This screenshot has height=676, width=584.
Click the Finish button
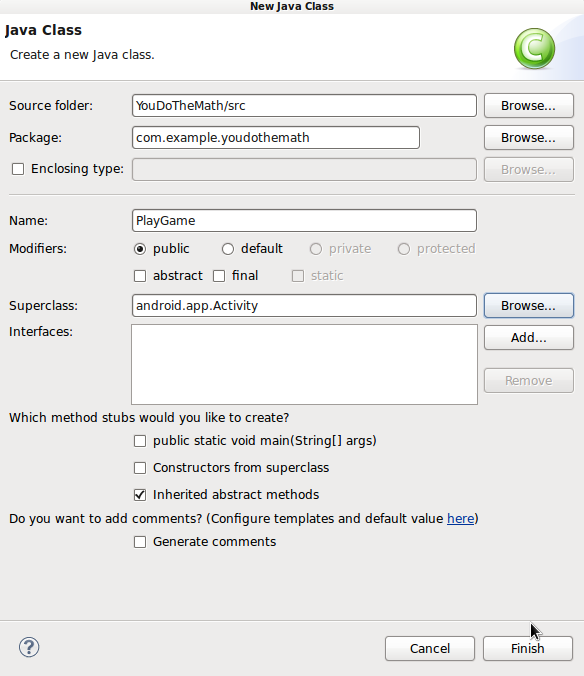coord(528,648)
